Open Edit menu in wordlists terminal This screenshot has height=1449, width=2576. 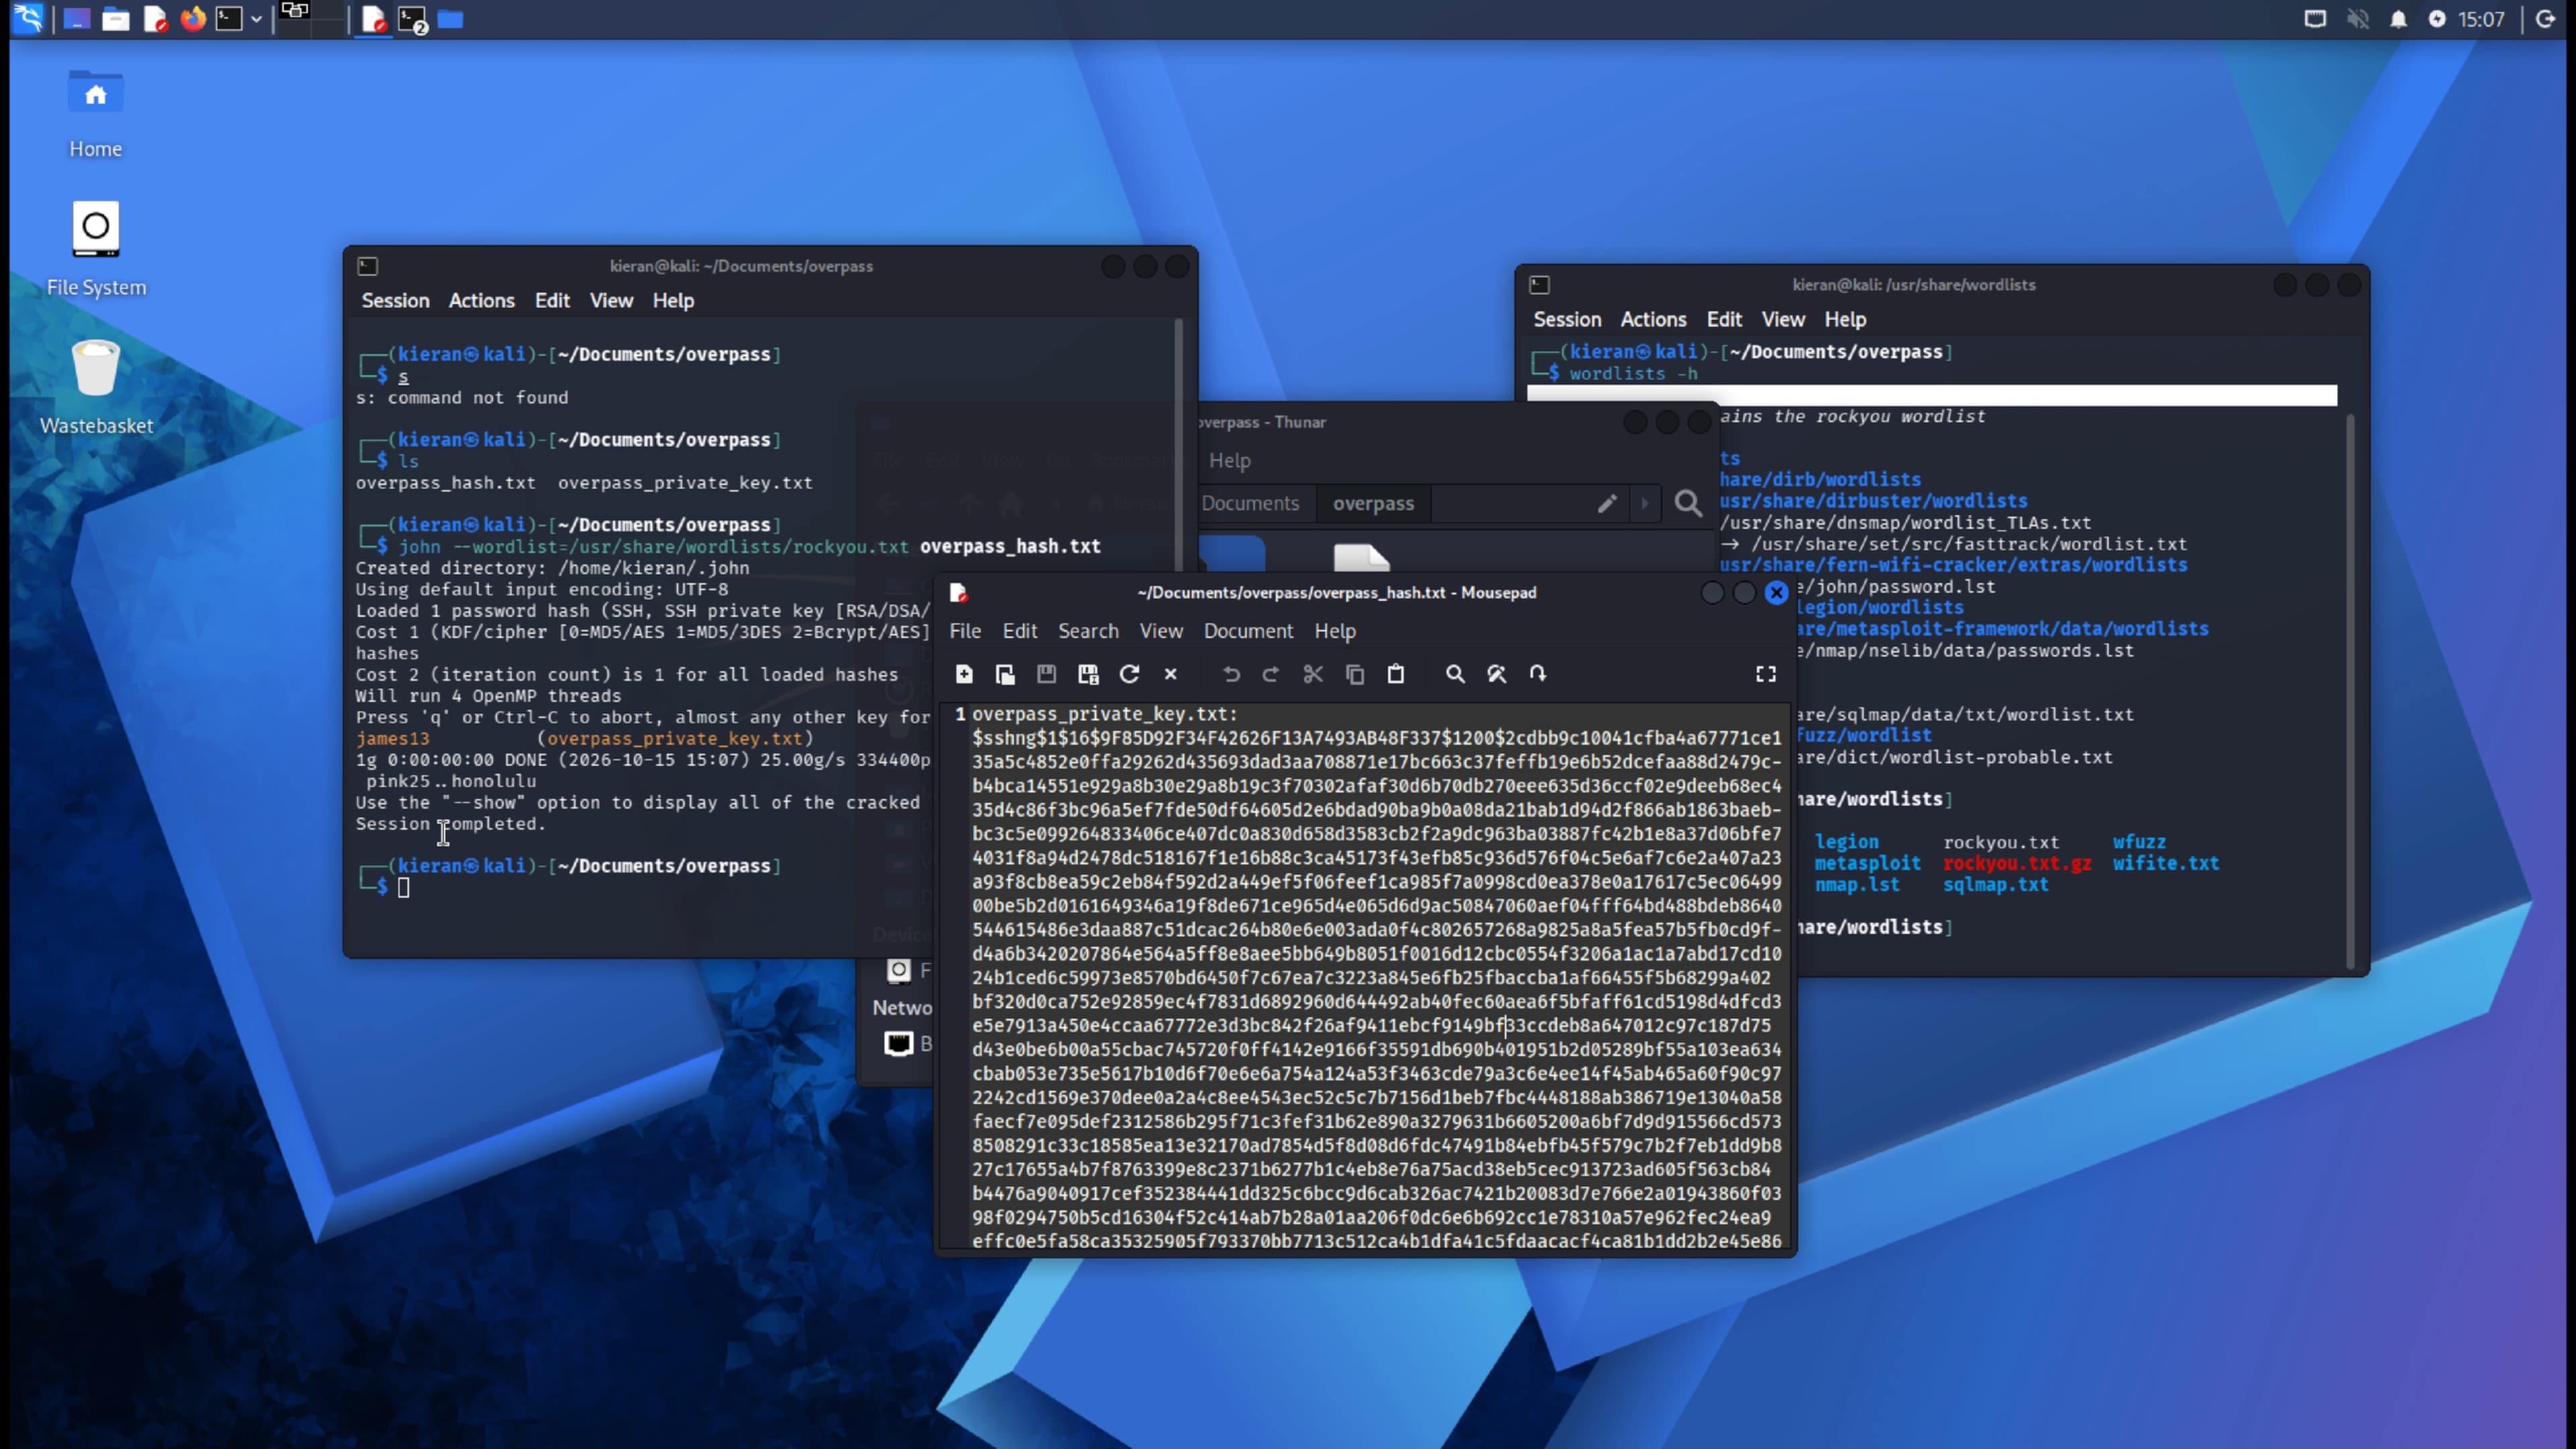pos(1724,320)
